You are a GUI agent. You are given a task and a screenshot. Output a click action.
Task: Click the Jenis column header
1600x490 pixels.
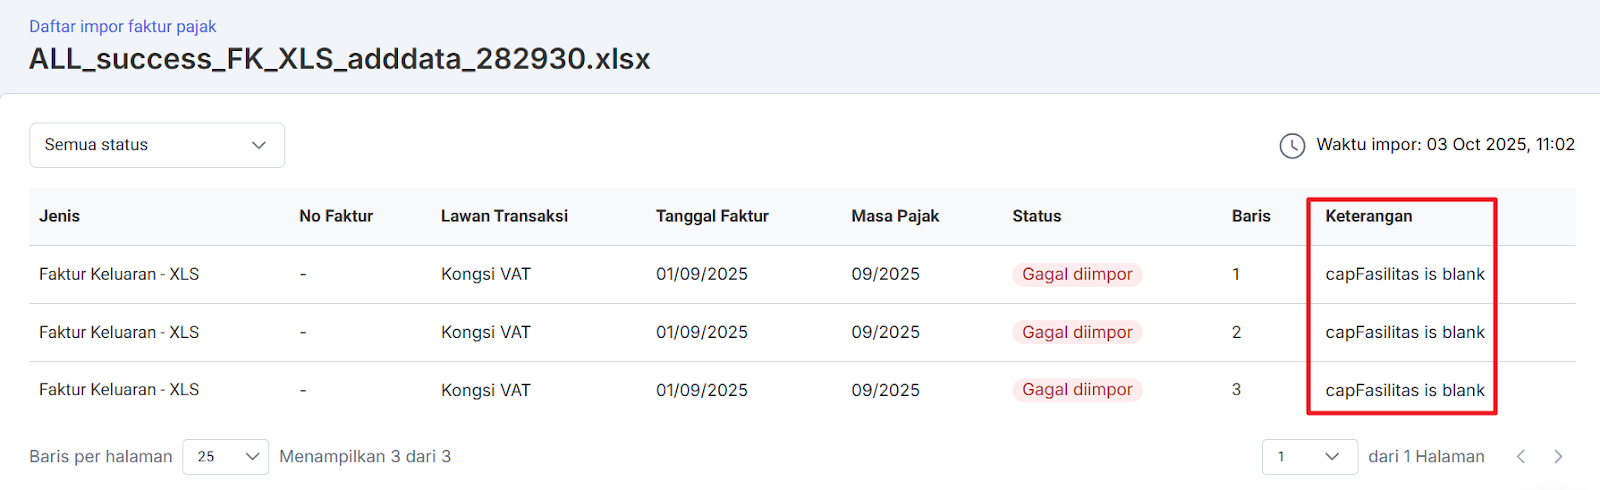(60, 216)
